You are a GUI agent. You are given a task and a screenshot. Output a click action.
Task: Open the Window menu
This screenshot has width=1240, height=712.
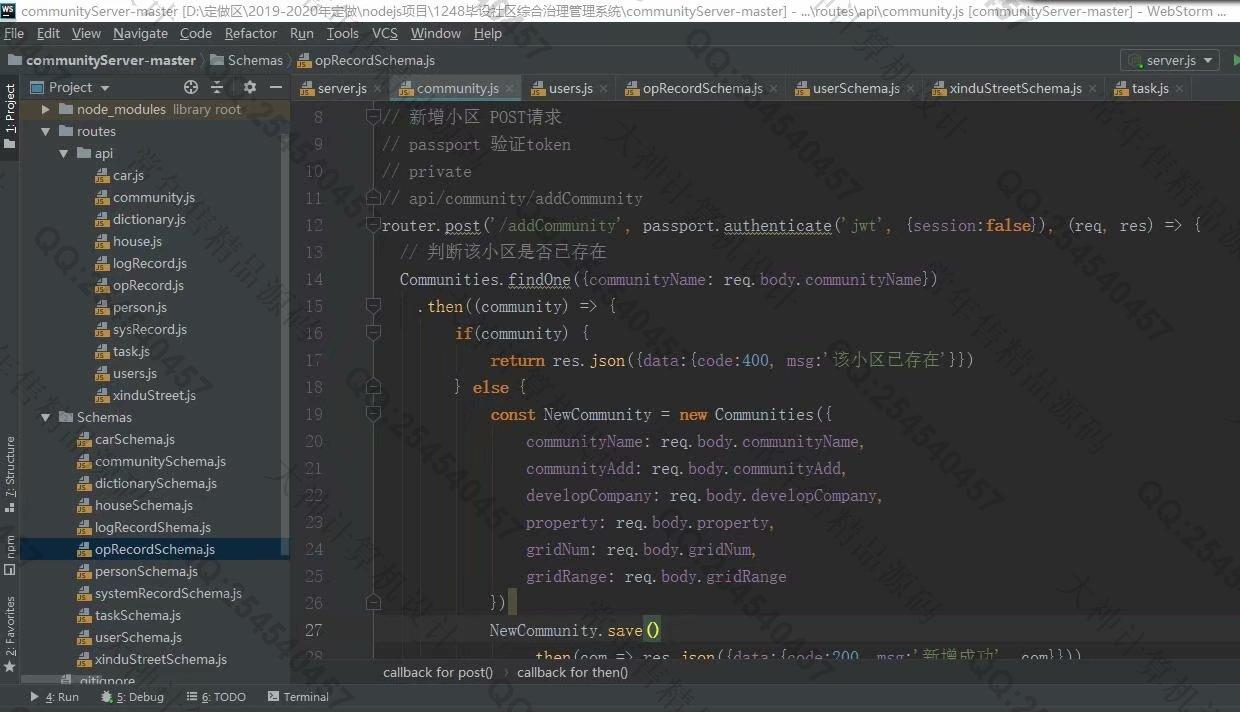click(436, 33)
